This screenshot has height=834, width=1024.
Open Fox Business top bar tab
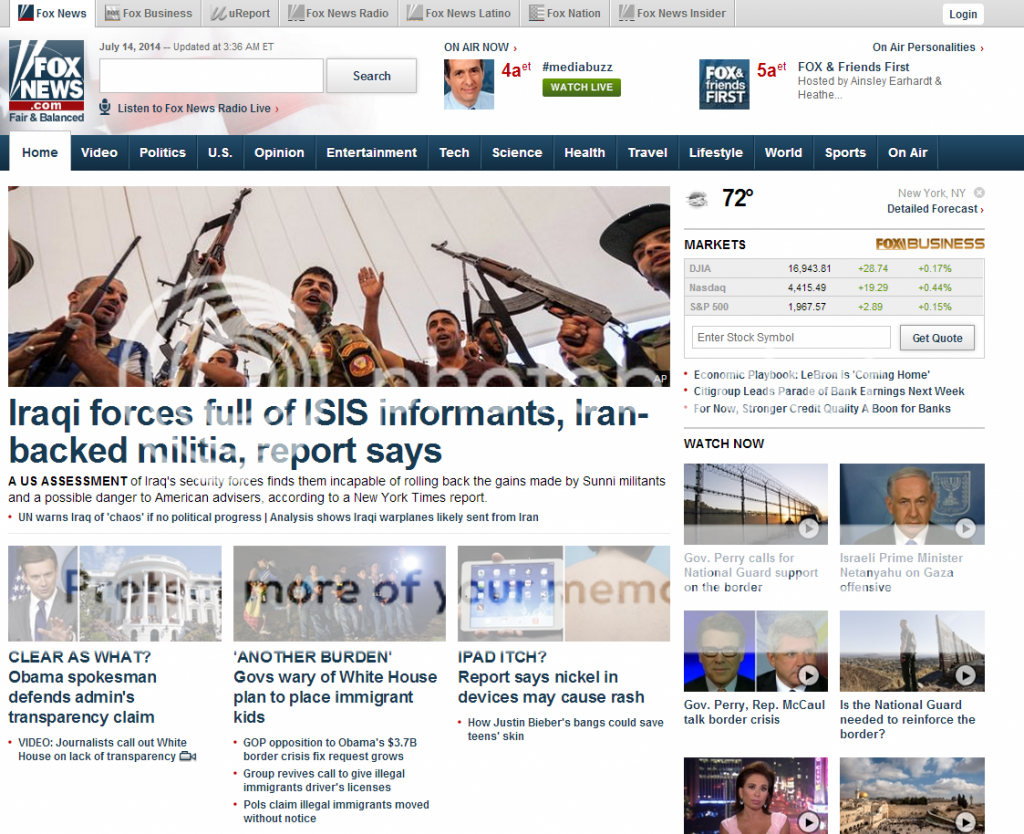click(x=149, y=13)
